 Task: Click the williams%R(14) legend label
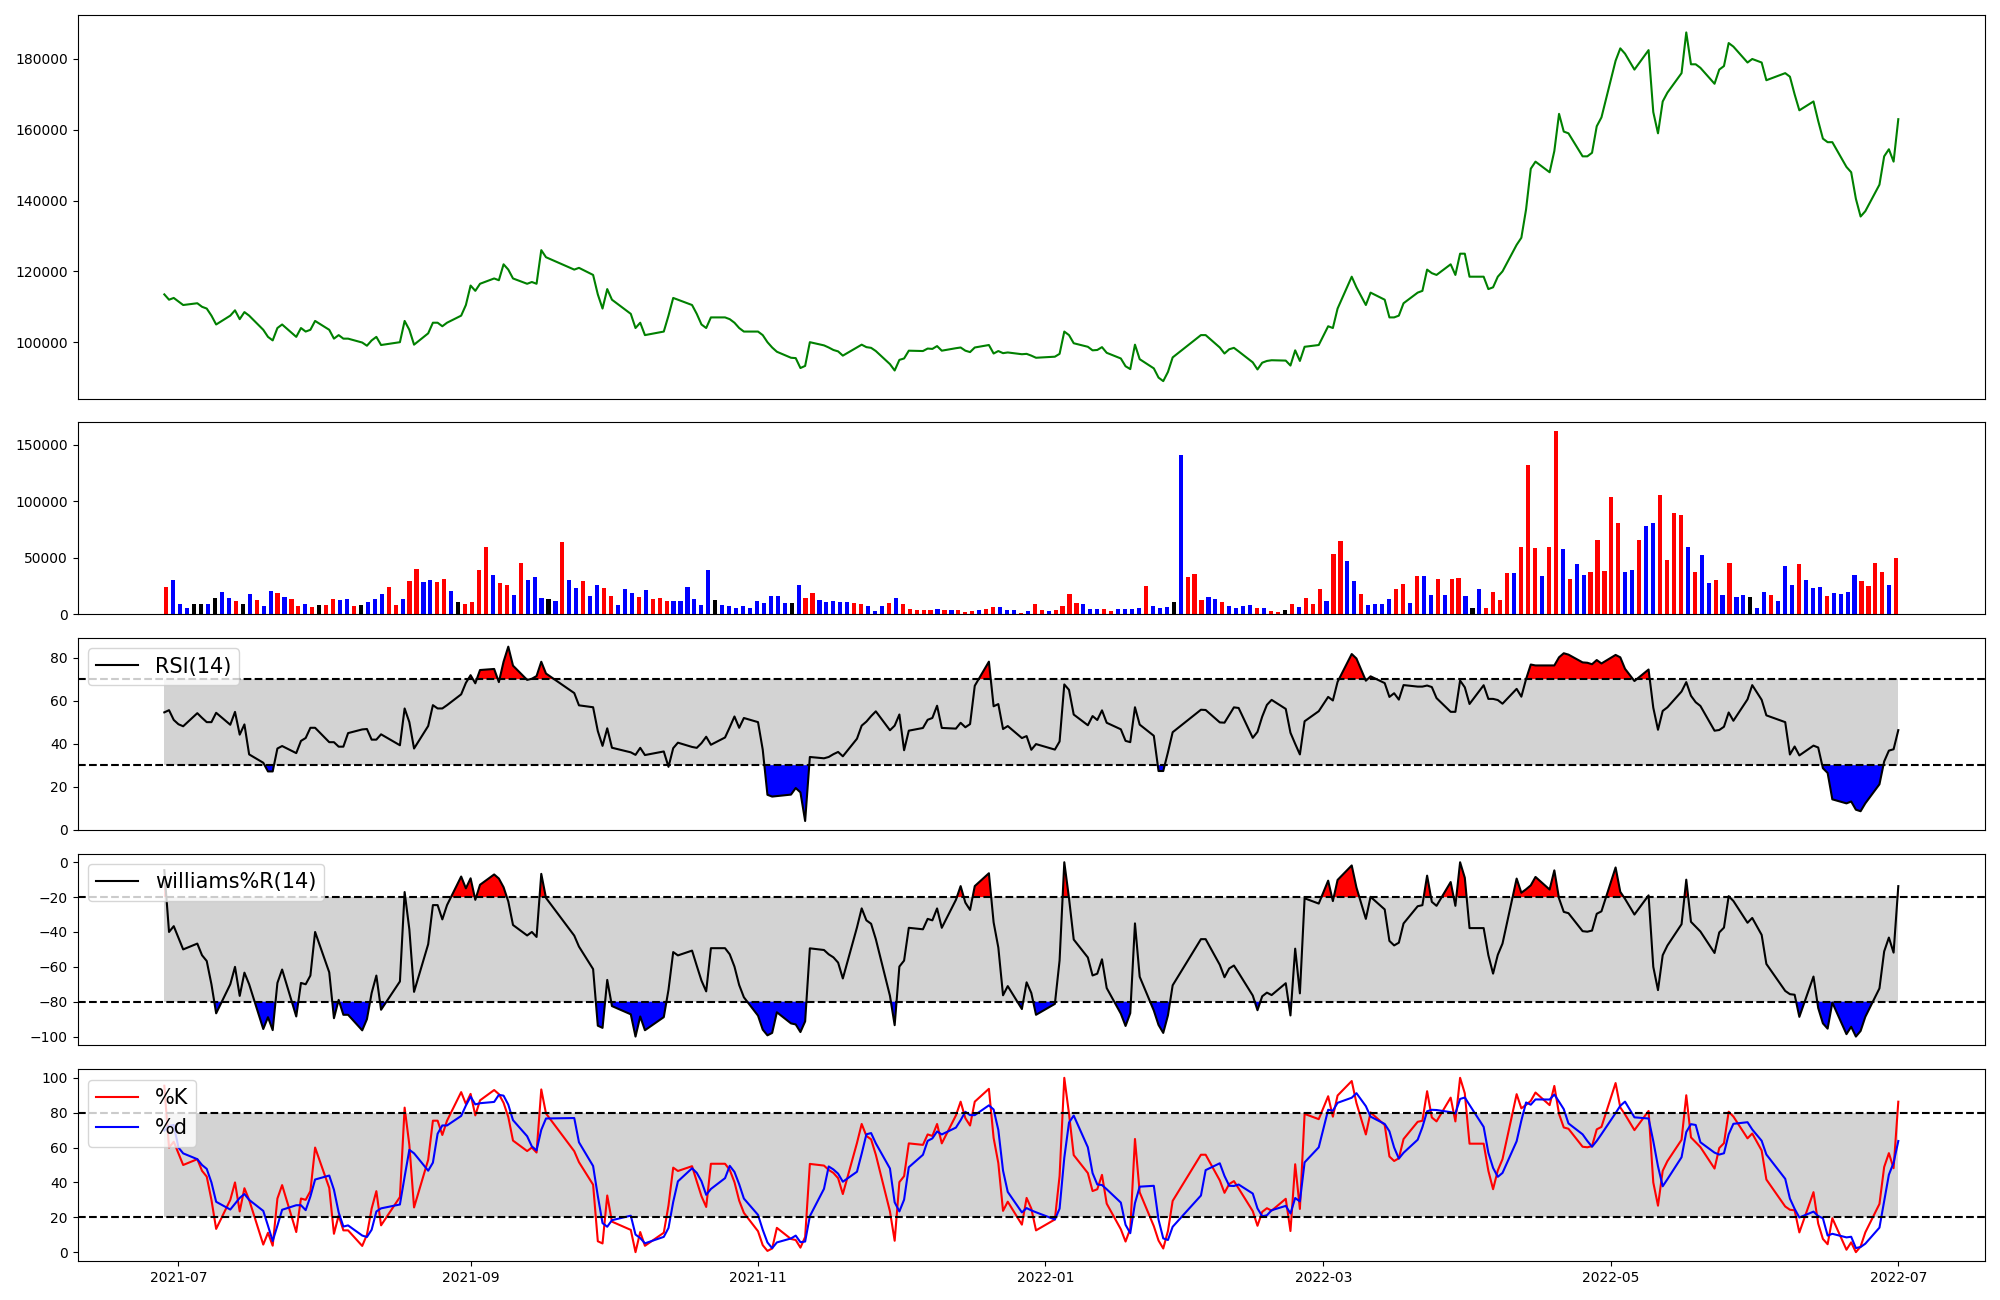236,881
